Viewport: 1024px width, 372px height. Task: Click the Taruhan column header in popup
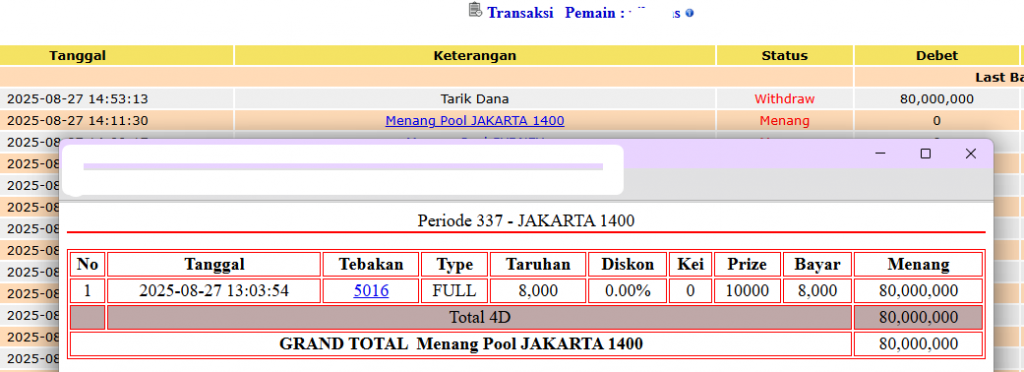click(538, 264)
